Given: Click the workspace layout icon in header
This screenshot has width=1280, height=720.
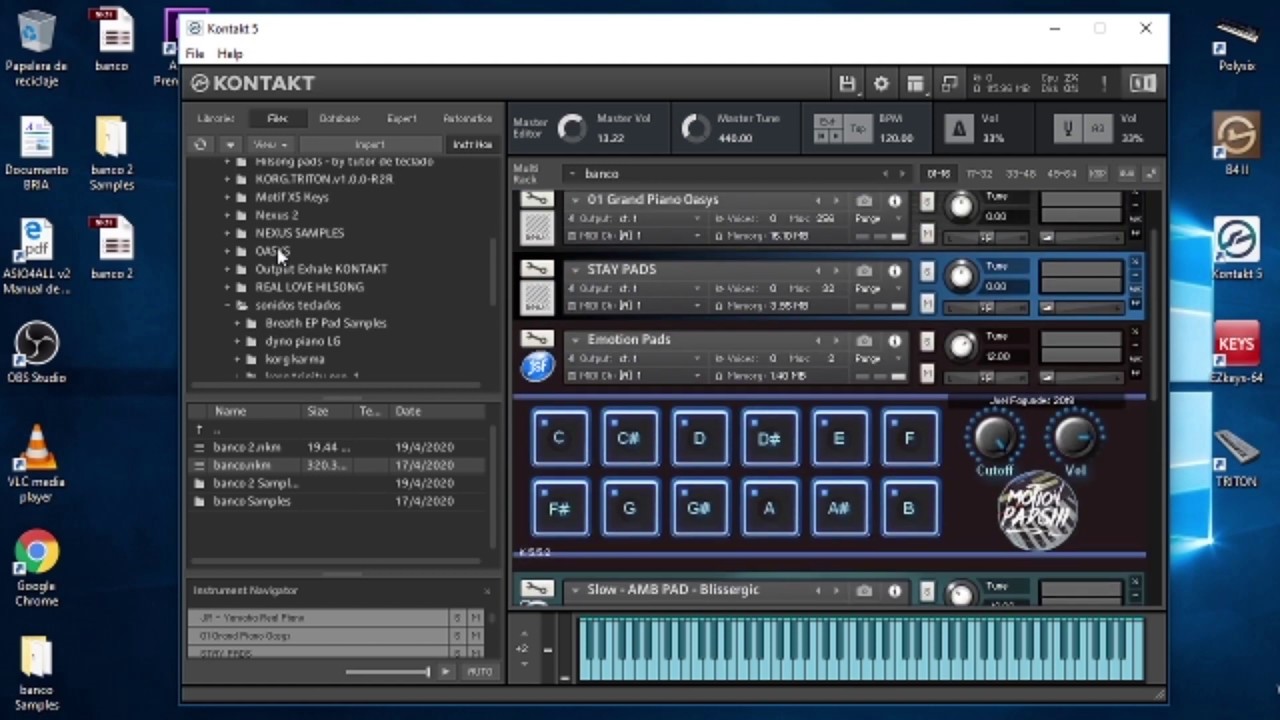Looking at the screenshot, I should tap(915, 84).
